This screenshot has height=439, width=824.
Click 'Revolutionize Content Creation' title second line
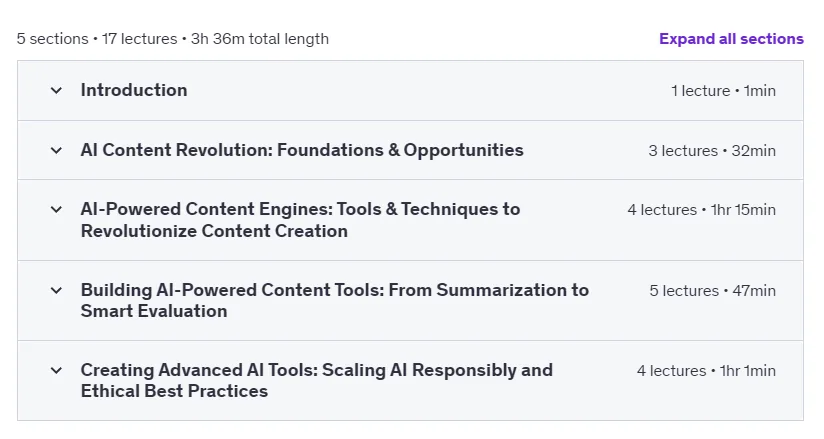214,231
